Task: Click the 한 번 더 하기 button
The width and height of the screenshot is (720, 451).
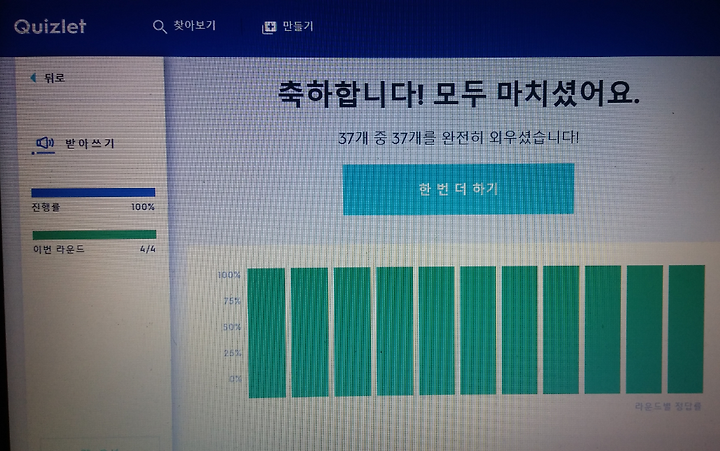Action: [x=458, y=189]
